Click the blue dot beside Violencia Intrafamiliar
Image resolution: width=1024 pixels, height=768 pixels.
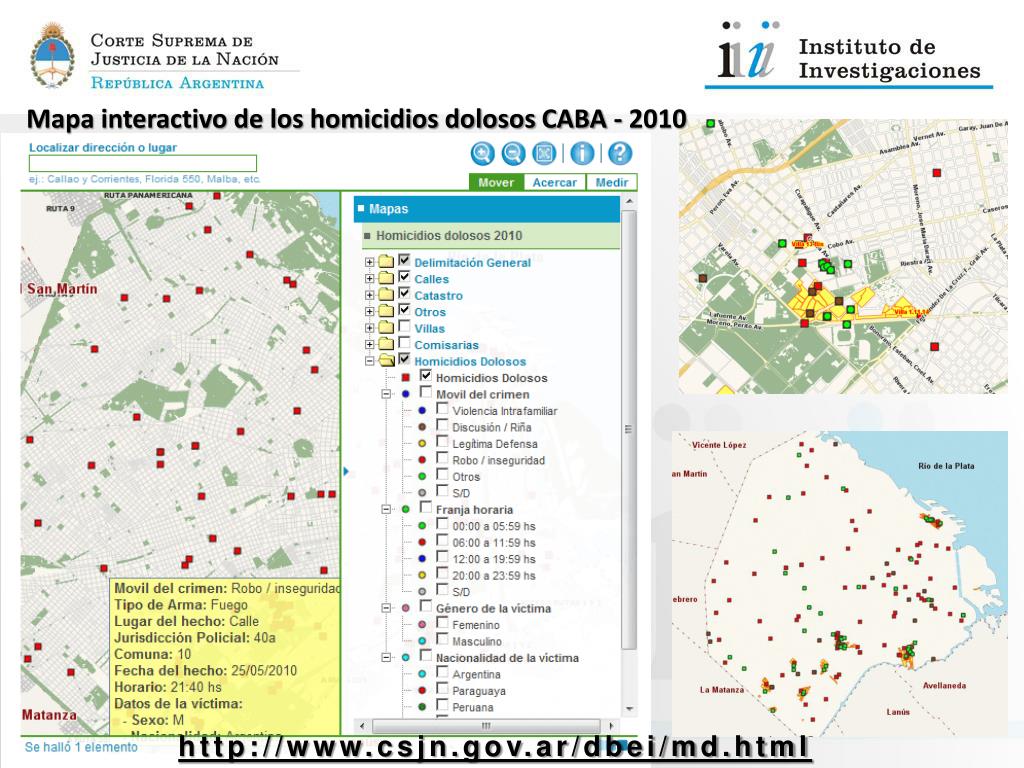422,411
